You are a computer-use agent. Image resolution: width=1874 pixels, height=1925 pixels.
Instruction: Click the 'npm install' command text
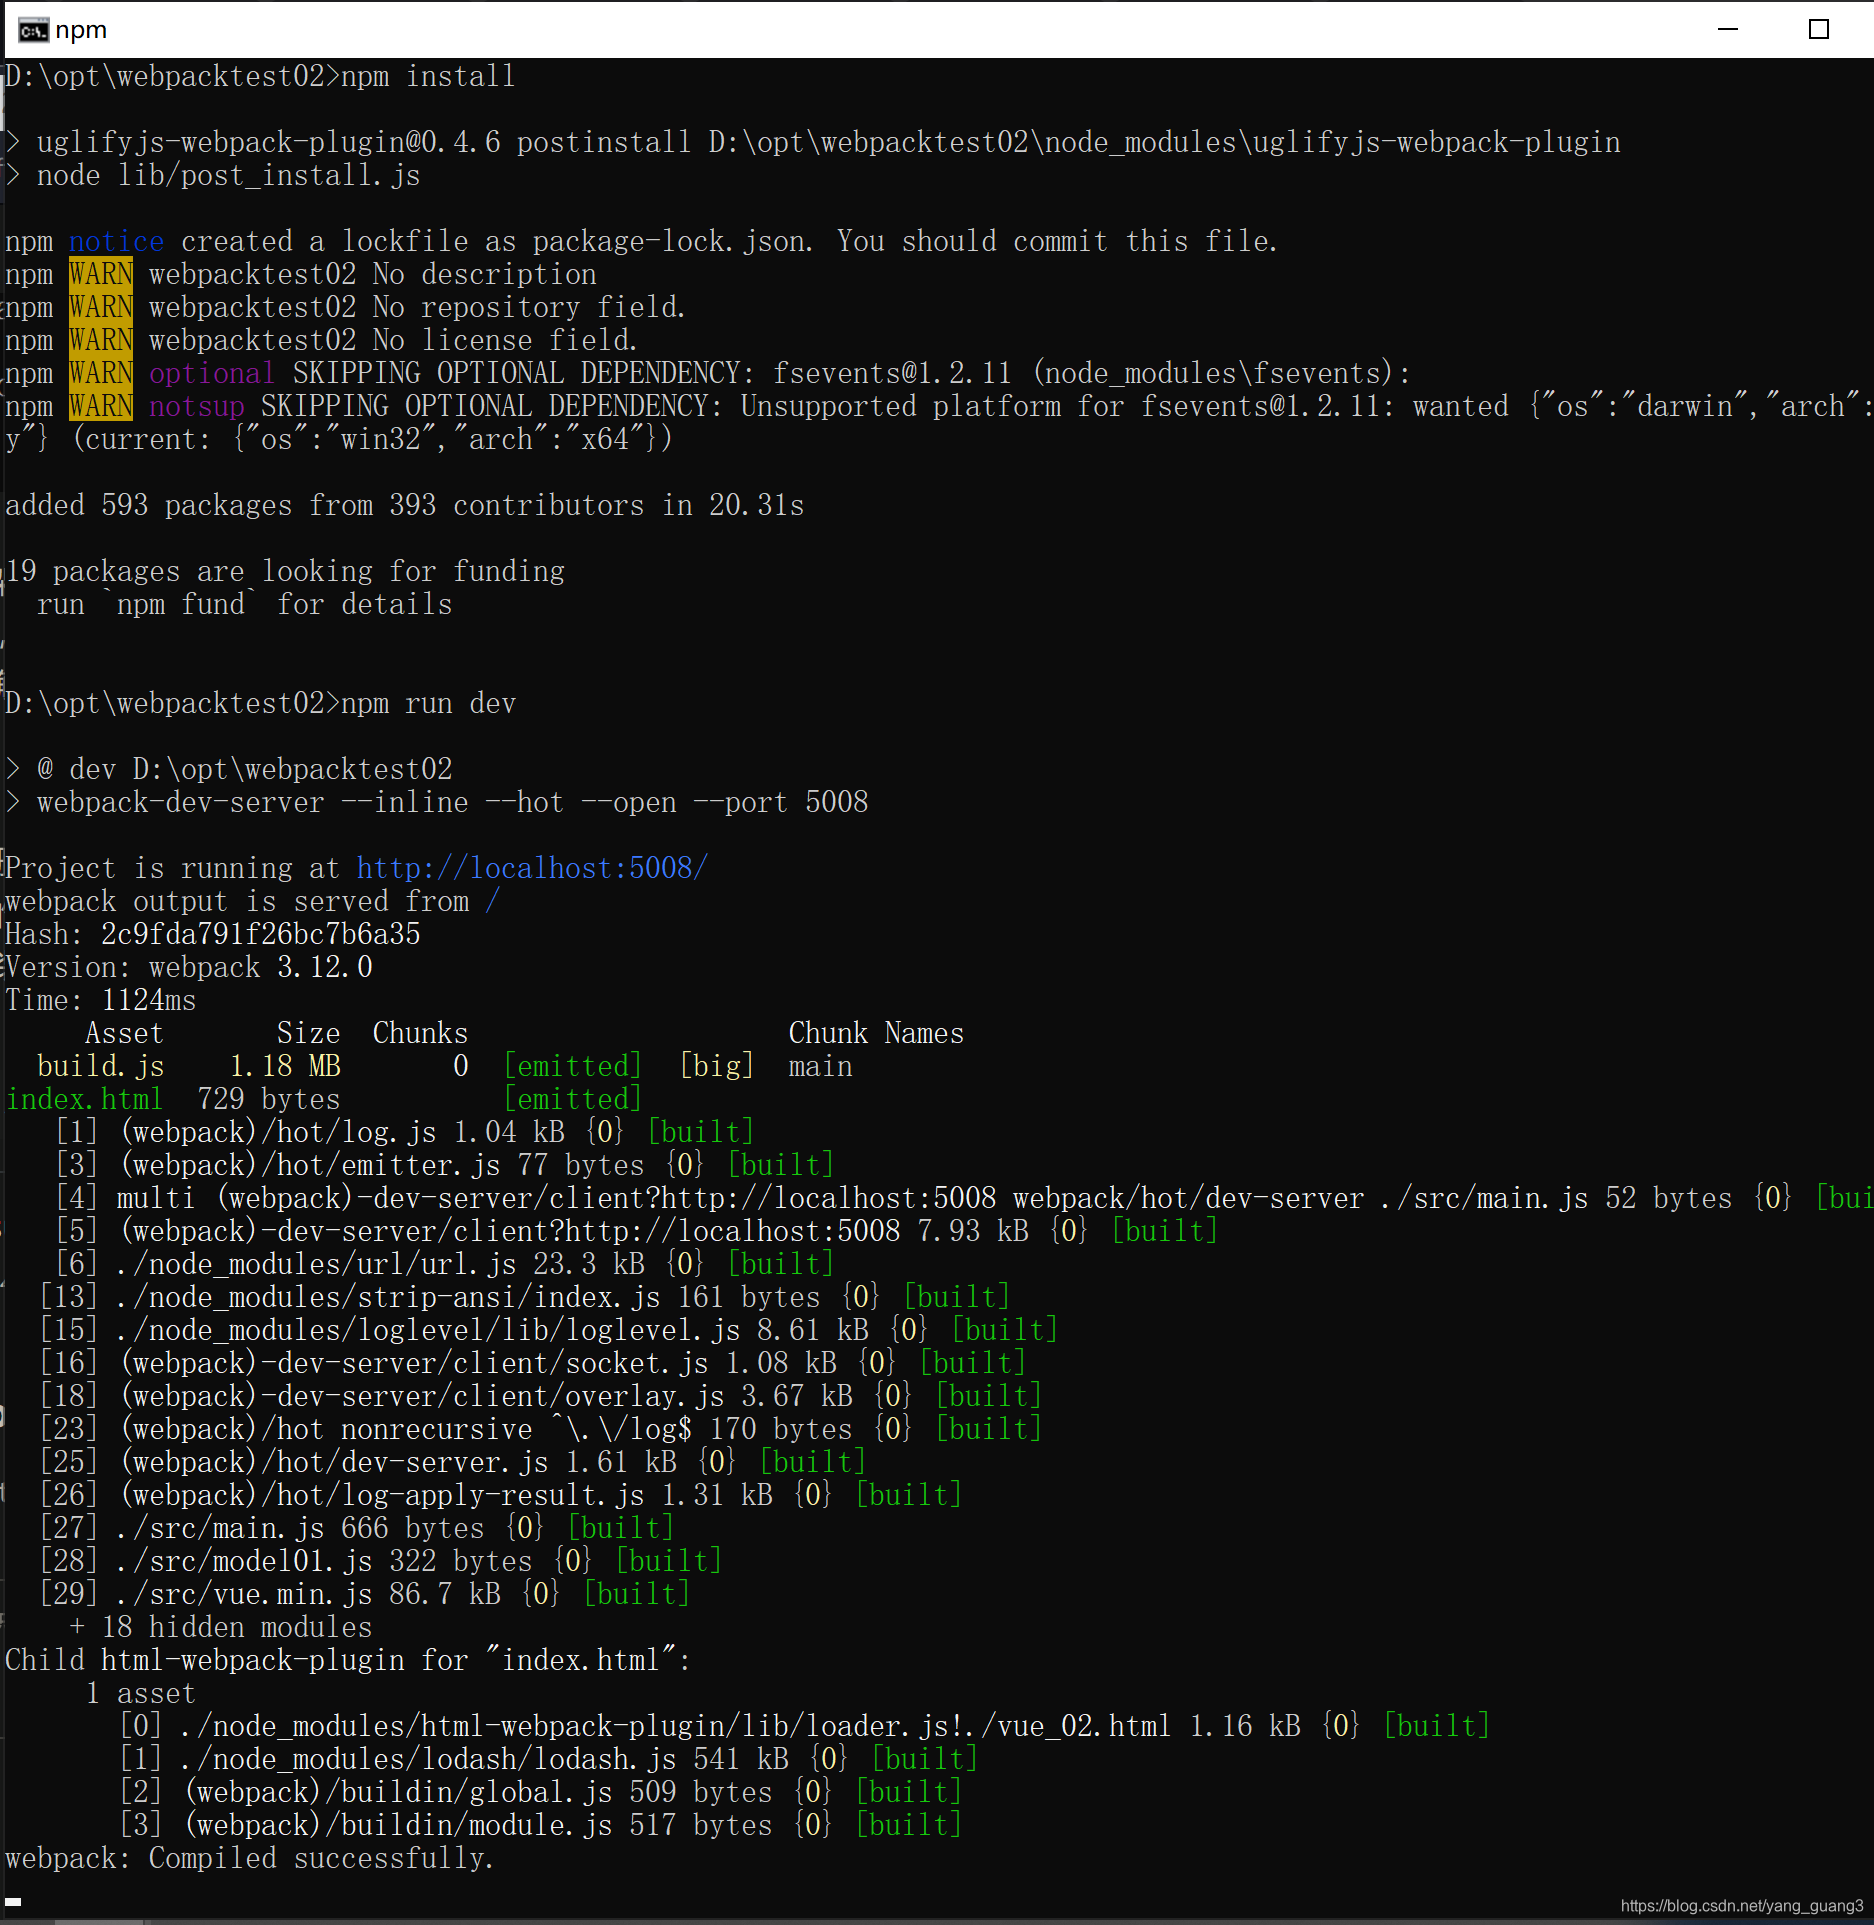[x=428, y=76]
